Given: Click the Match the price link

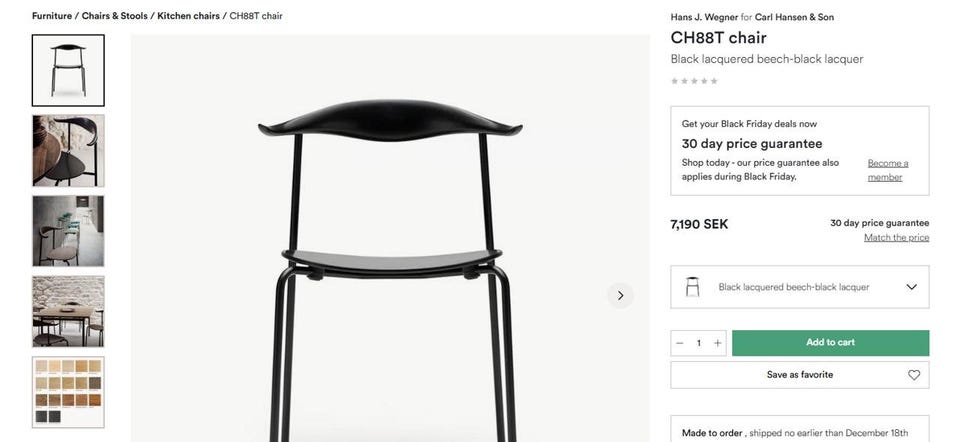Looking at the screenshot, I should pos(896,238).
